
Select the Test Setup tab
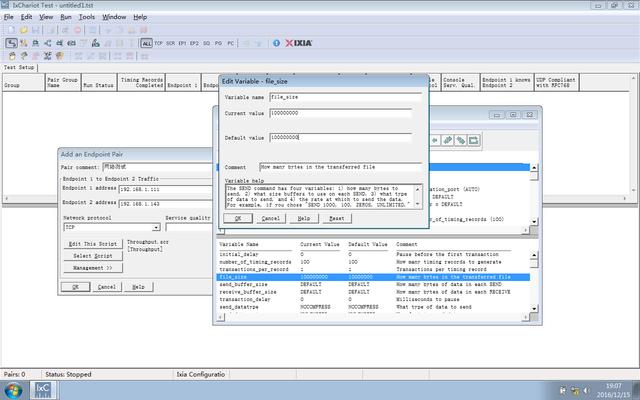pos(18,67)
